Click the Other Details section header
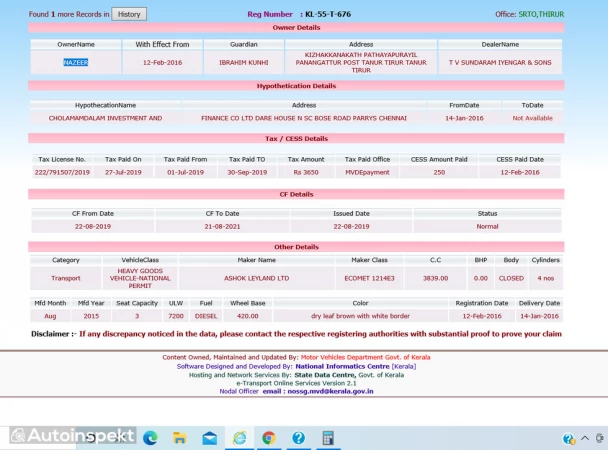The height and width of the screenshot is (450, 608). pyautogui.click(x=296, y=247)
